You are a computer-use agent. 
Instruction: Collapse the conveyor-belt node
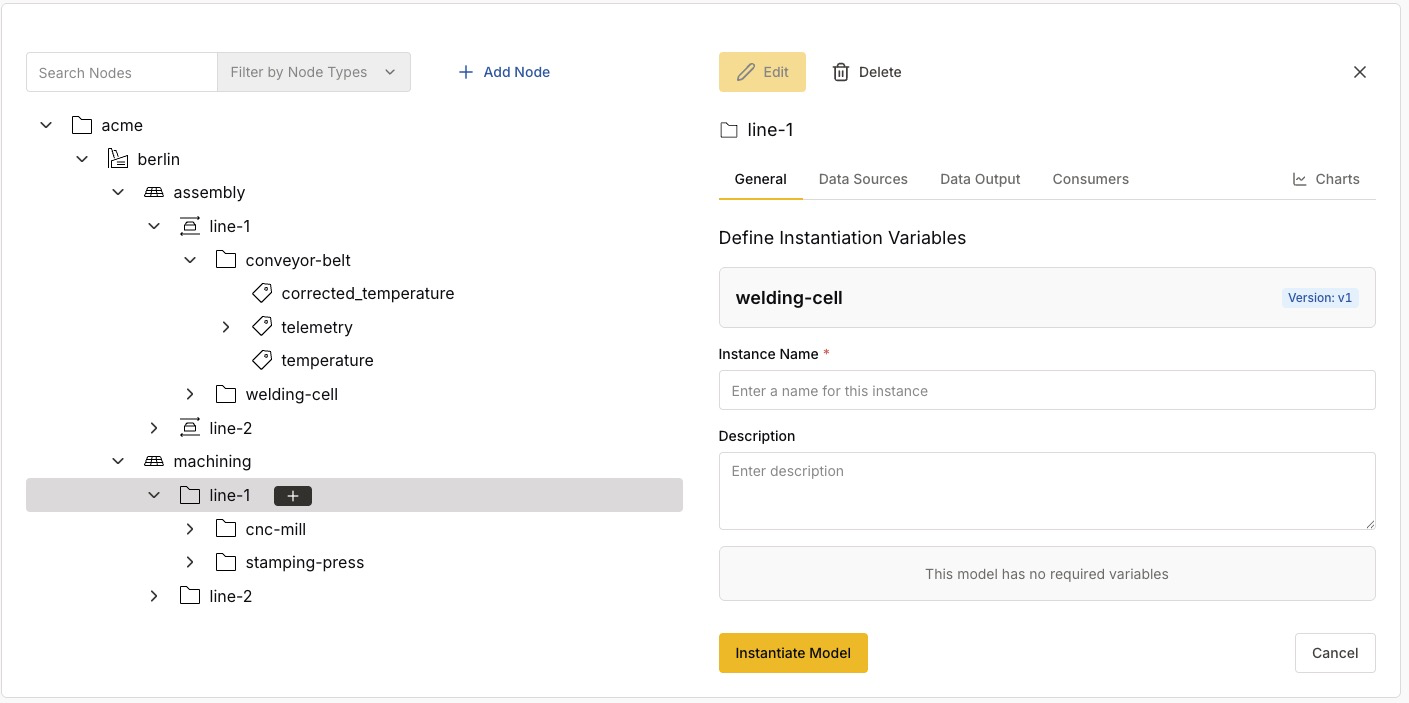pos(190,260)
